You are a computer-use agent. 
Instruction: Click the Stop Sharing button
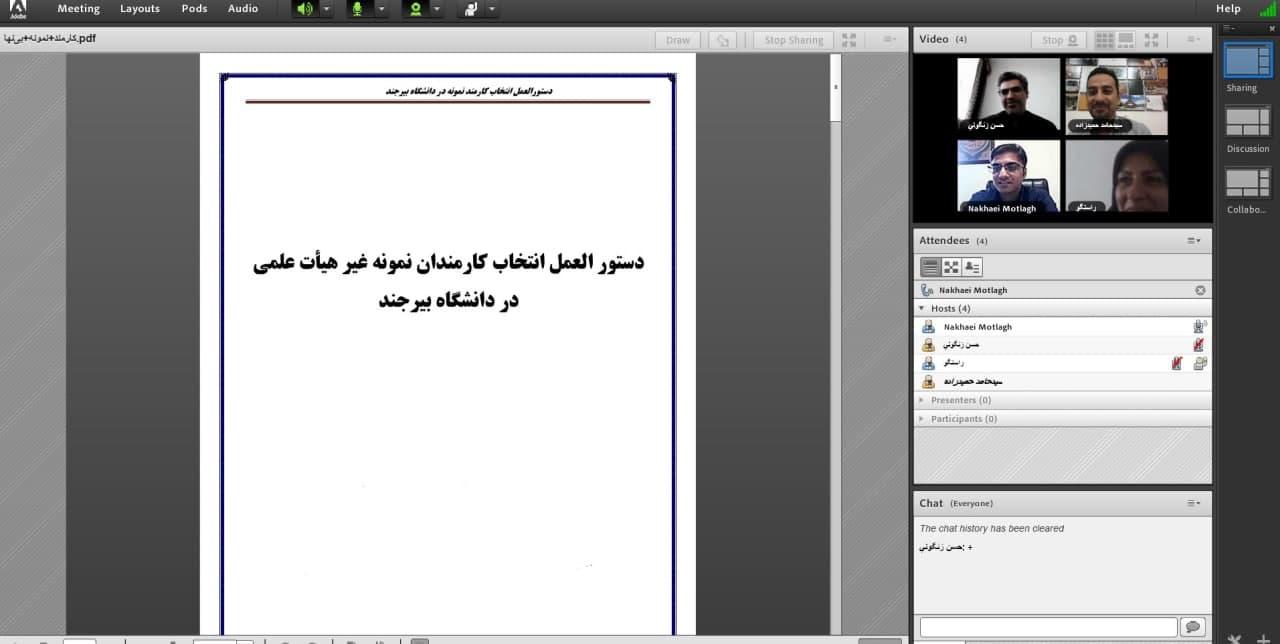[x=793, y=40]
